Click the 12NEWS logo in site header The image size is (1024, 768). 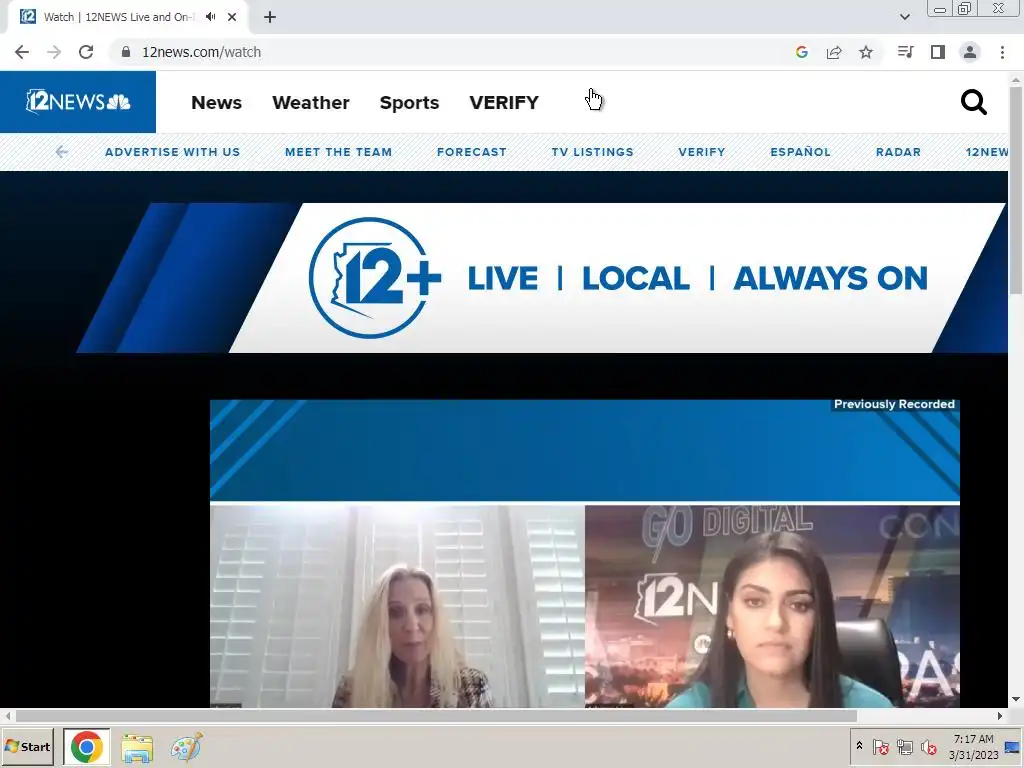coord(78,102)
